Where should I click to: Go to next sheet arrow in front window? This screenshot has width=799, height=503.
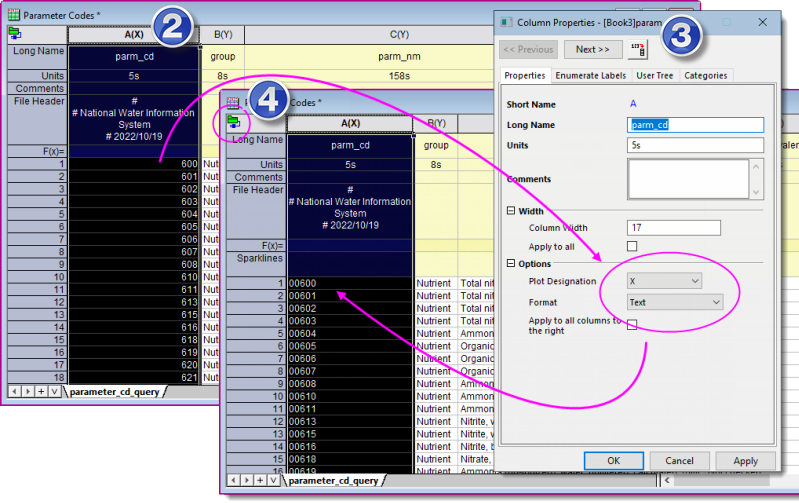(247, 480)
